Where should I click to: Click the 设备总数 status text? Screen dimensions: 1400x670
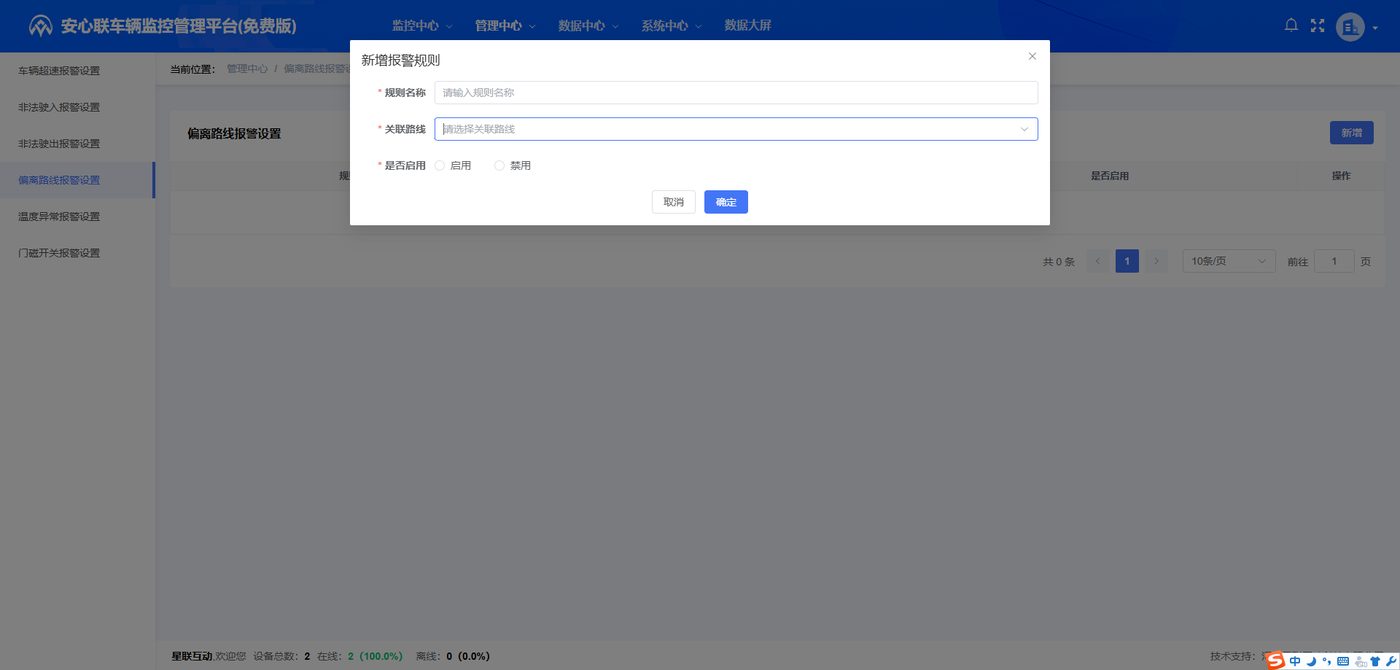(x=282, y=656)
